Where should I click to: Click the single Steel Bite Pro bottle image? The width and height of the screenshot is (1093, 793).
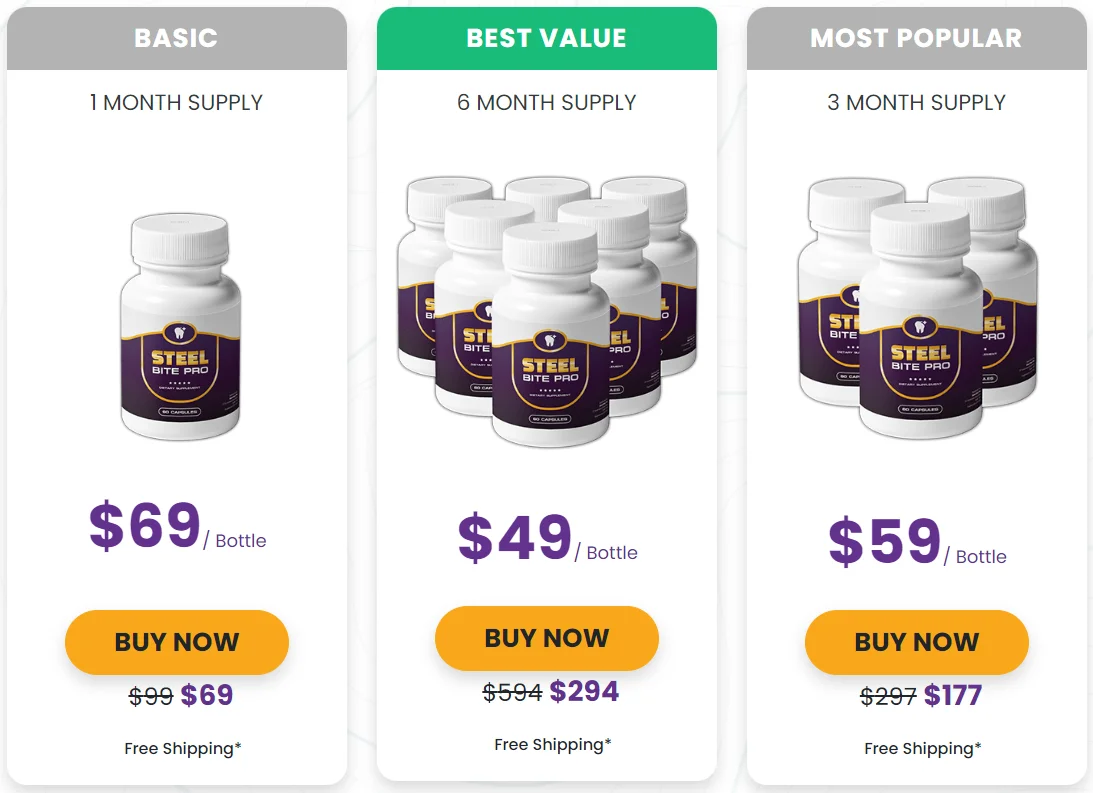tap(180, 327)
